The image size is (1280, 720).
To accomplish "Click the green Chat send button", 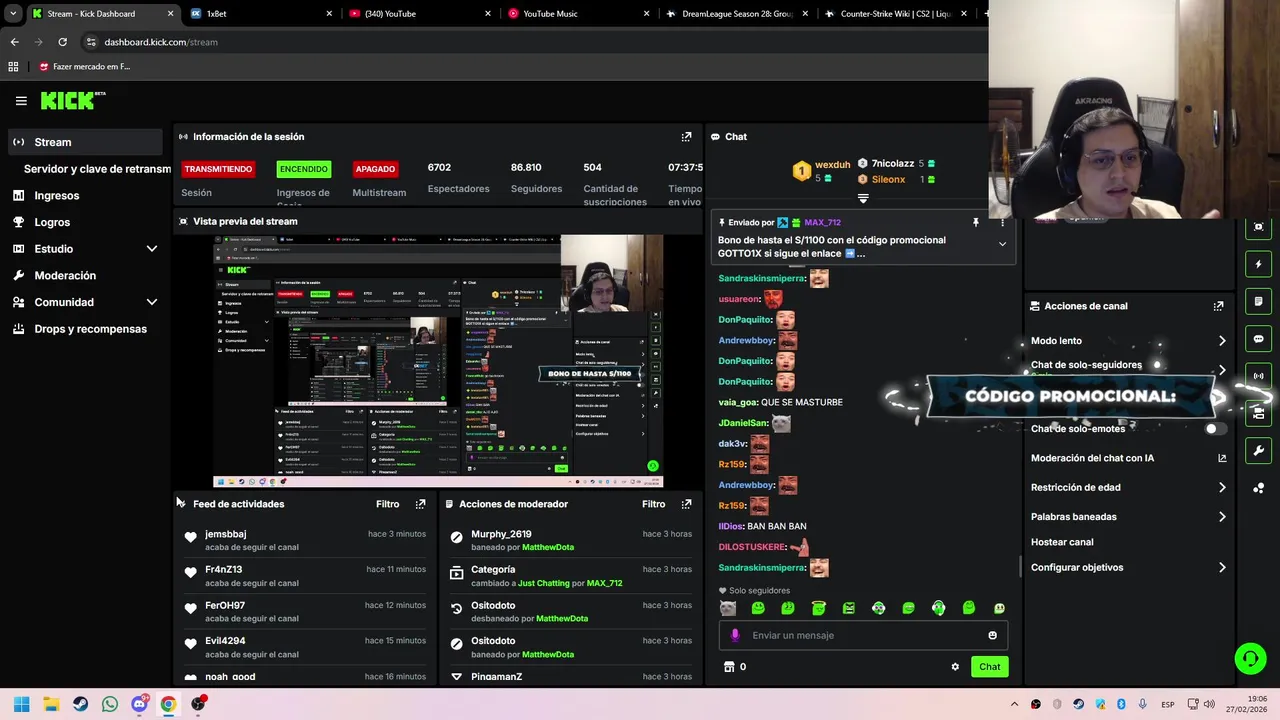I will coord(989,667).
